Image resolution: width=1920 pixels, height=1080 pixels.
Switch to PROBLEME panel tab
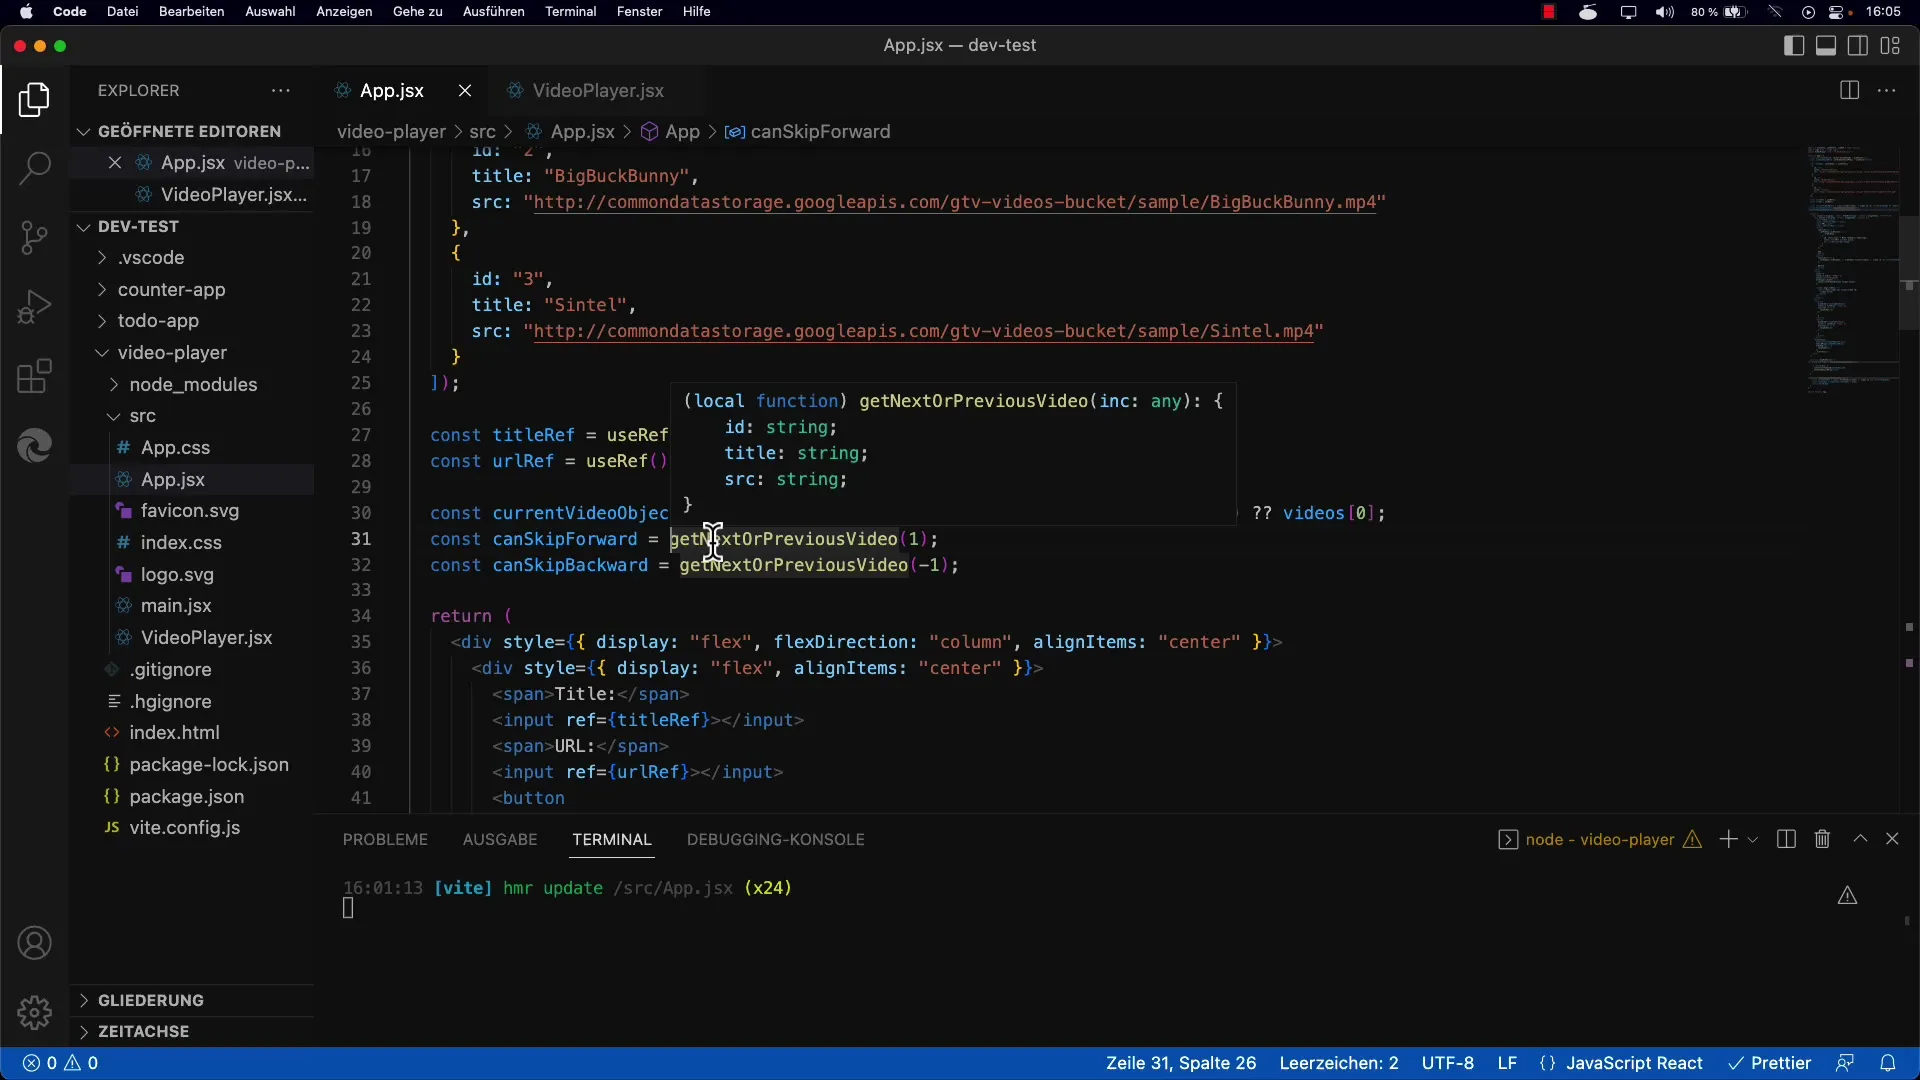[385, 839]
